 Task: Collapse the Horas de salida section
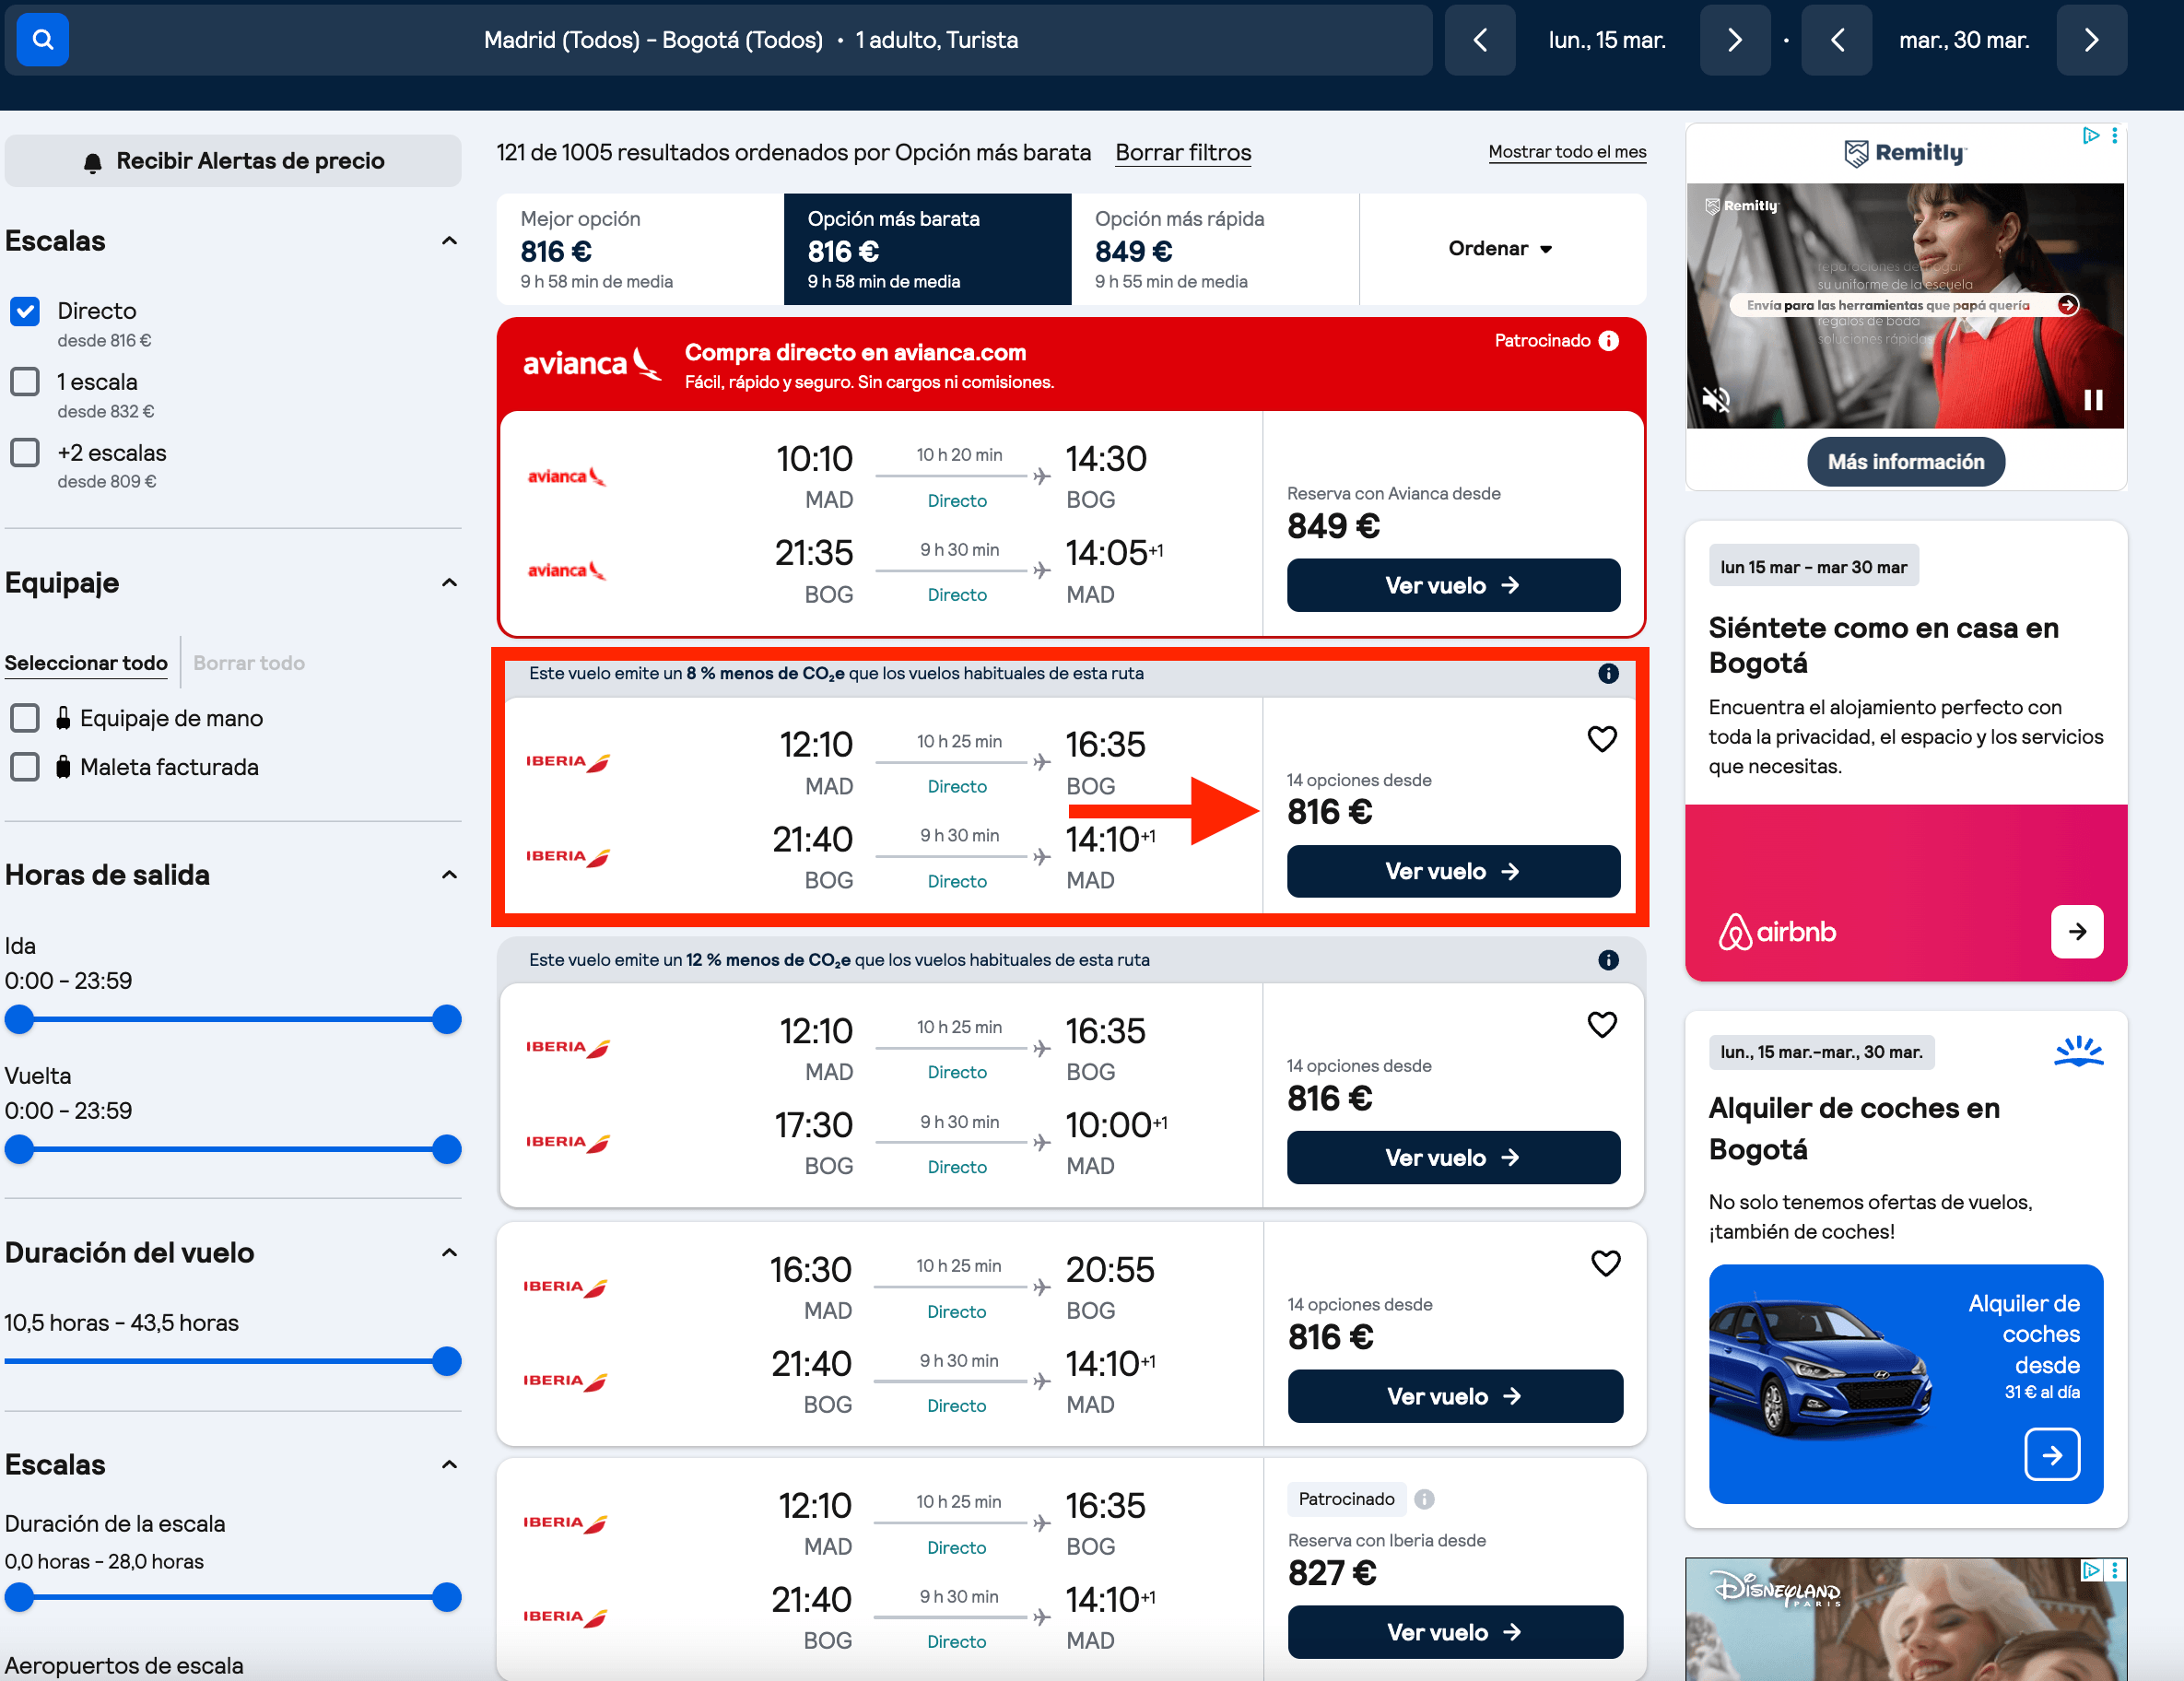pyautogui.click(x=450, y=875)
